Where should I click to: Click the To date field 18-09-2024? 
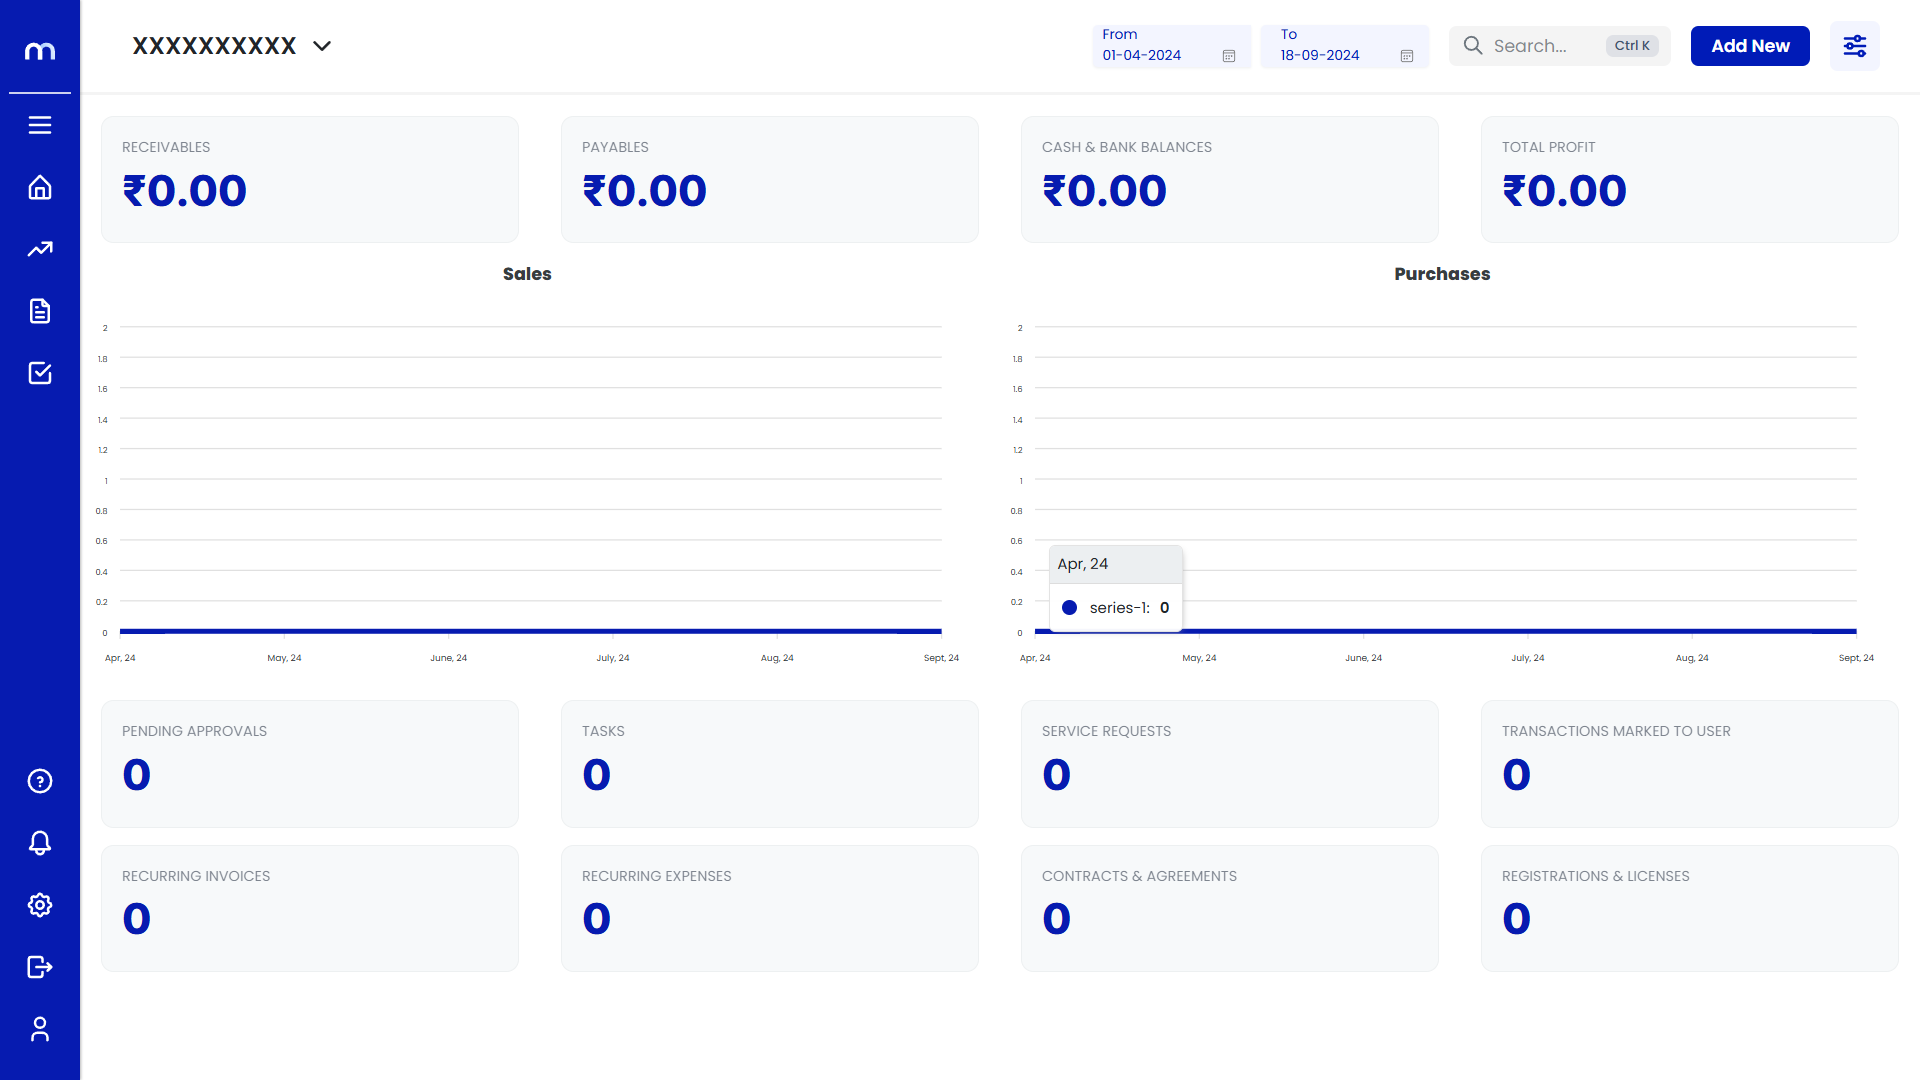[x=1345, y=46]
